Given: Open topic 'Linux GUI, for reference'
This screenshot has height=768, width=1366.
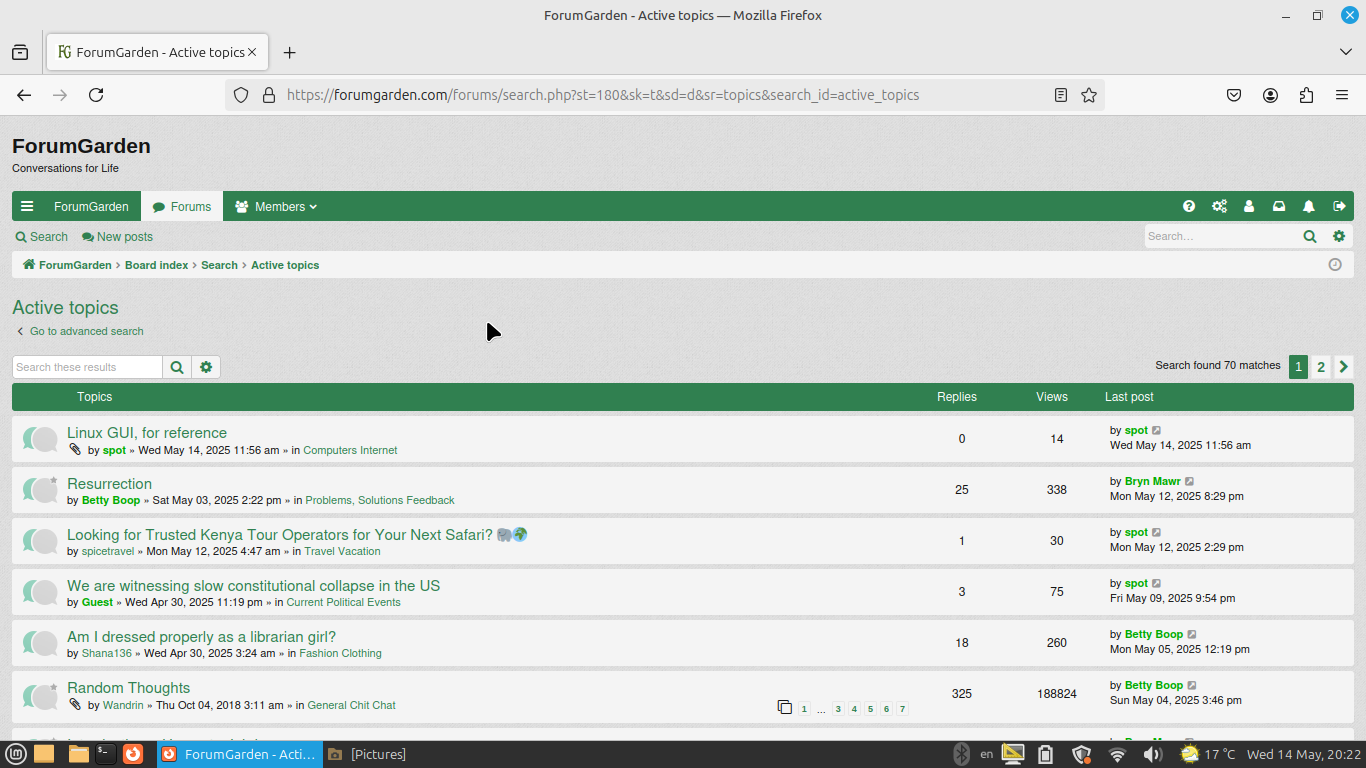Looking at the screenshot, I should [147, 433].
